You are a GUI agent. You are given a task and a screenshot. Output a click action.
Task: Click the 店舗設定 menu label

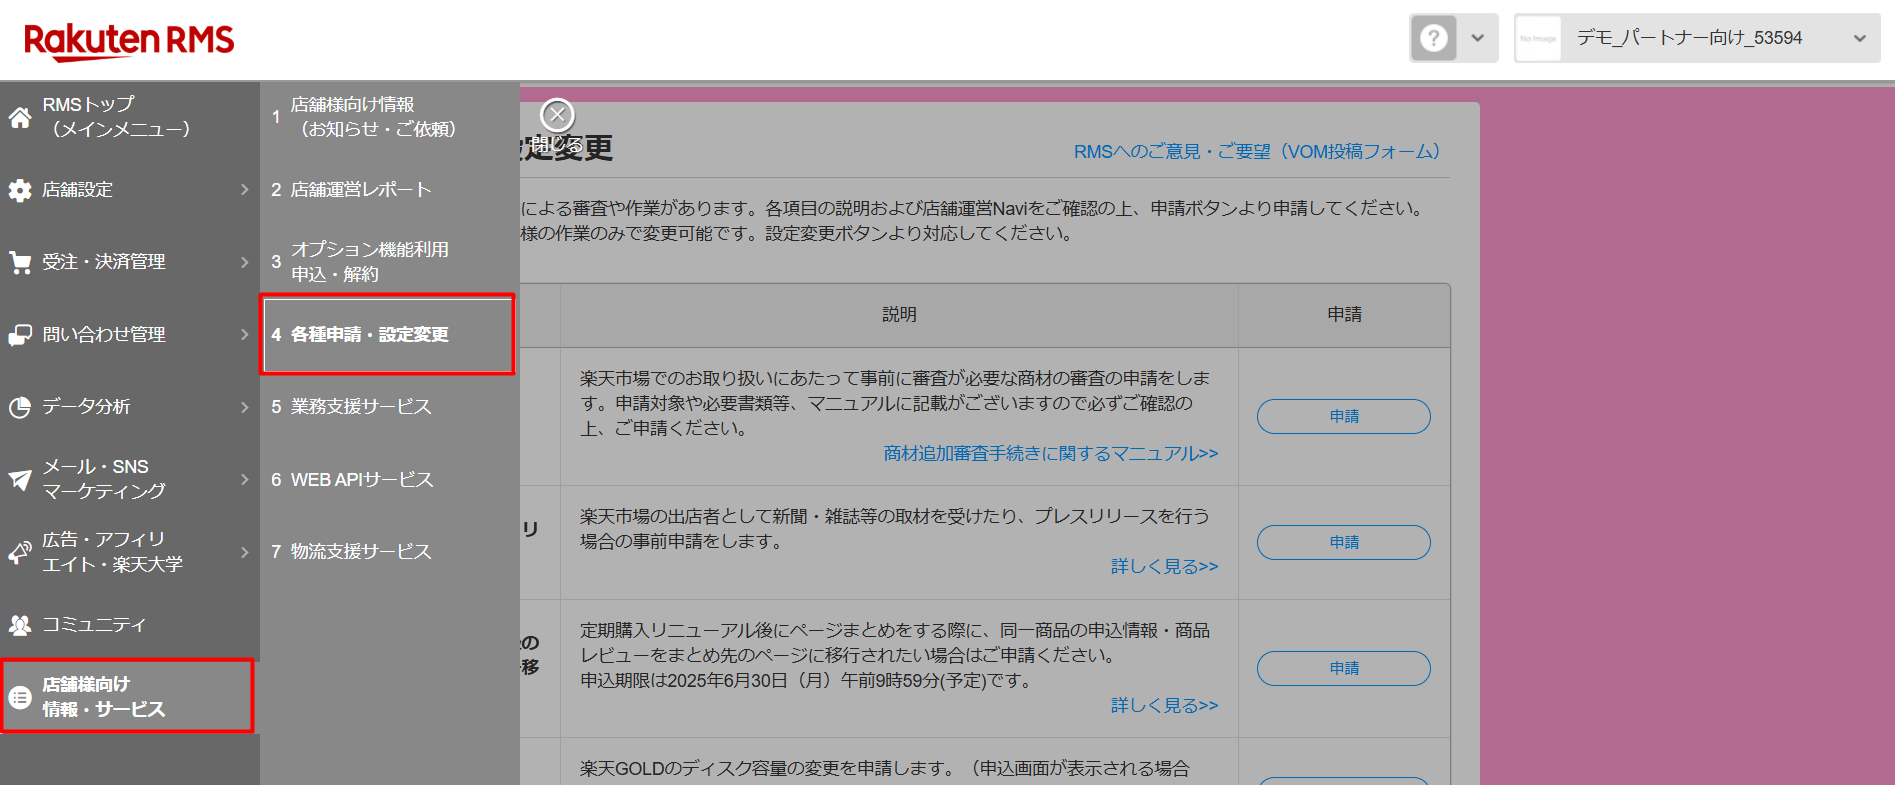click(77, 190)
